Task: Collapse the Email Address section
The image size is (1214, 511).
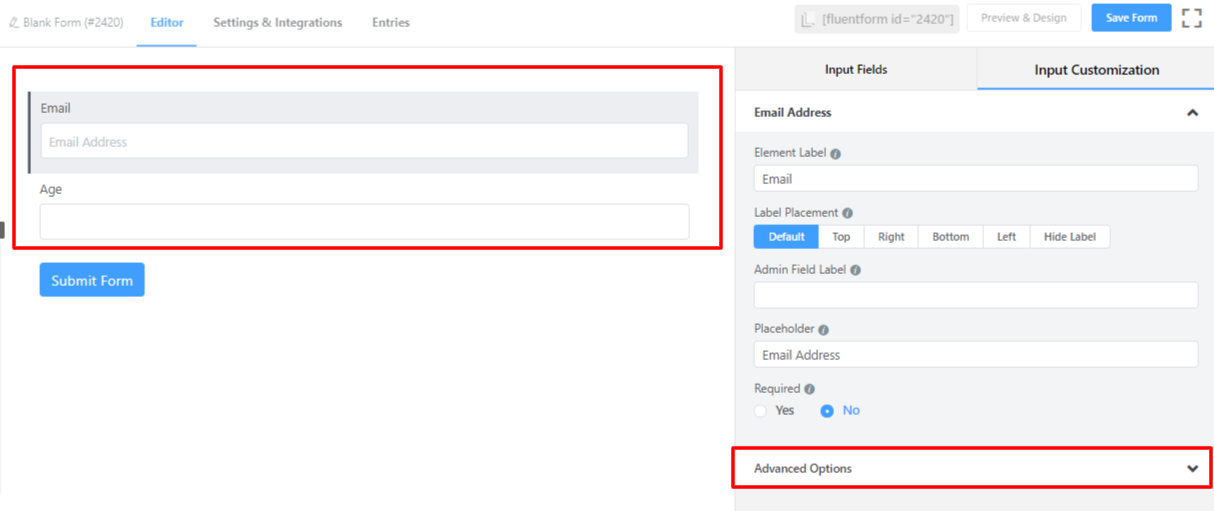Action: pyautogui.click(x=1192, y=113)
